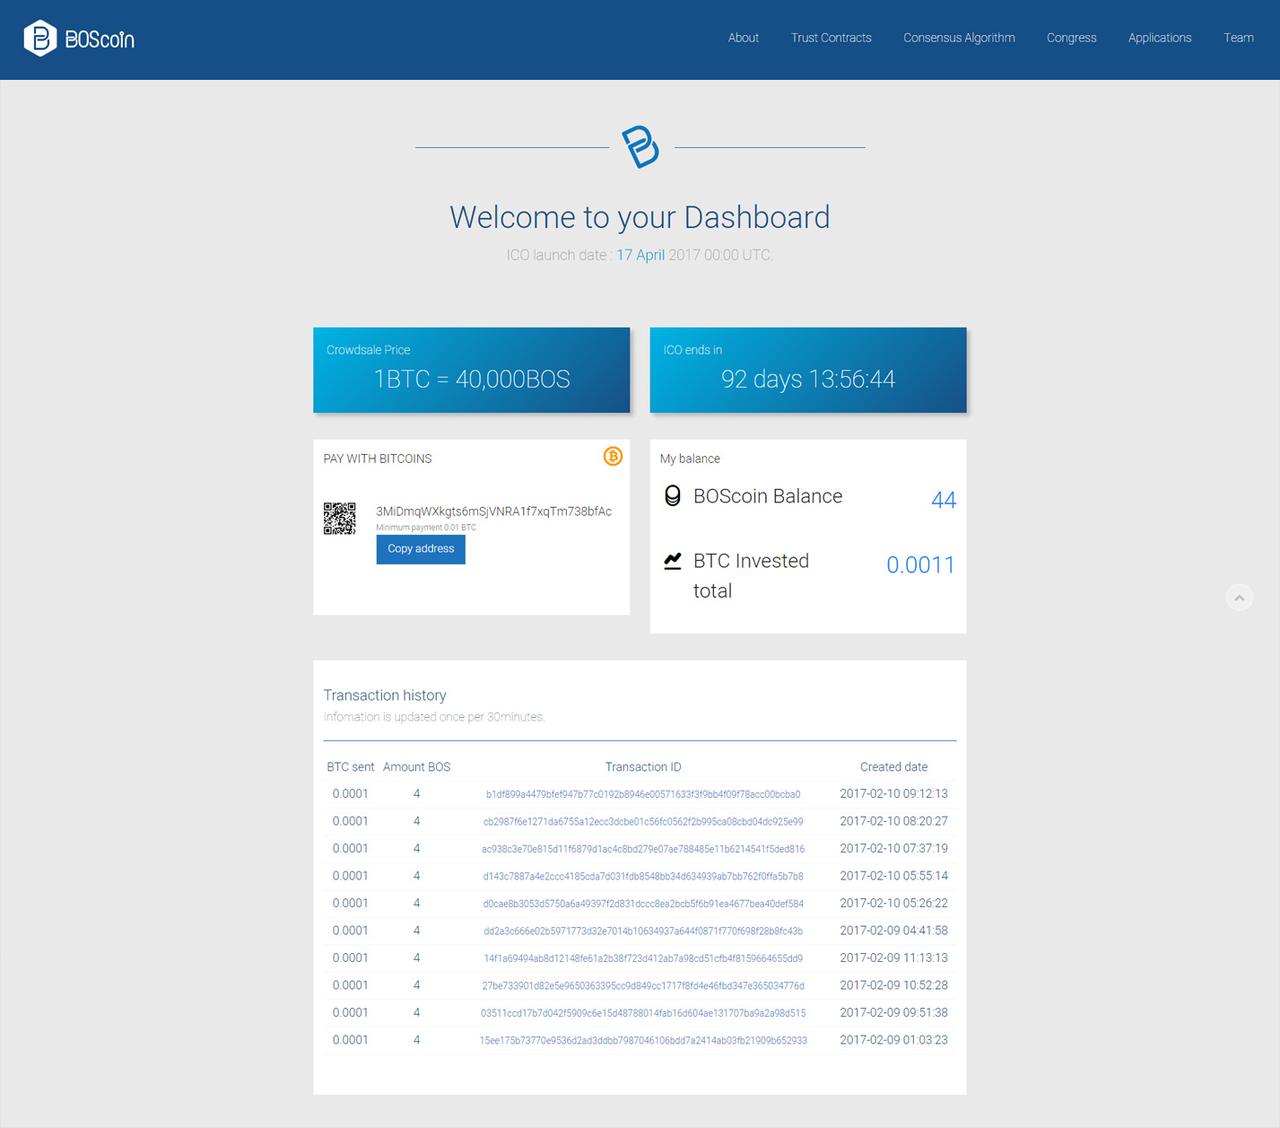
Task: Click transaction ID starting d143c7887a4e
Action: pos(643,876)
